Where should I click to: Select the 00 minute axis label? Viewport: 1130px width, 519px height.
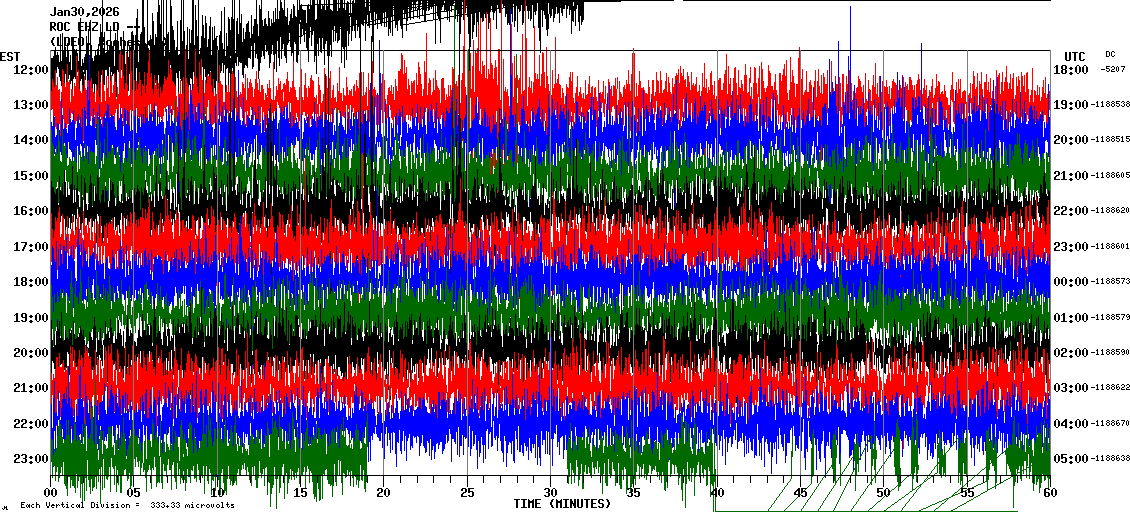51,493
